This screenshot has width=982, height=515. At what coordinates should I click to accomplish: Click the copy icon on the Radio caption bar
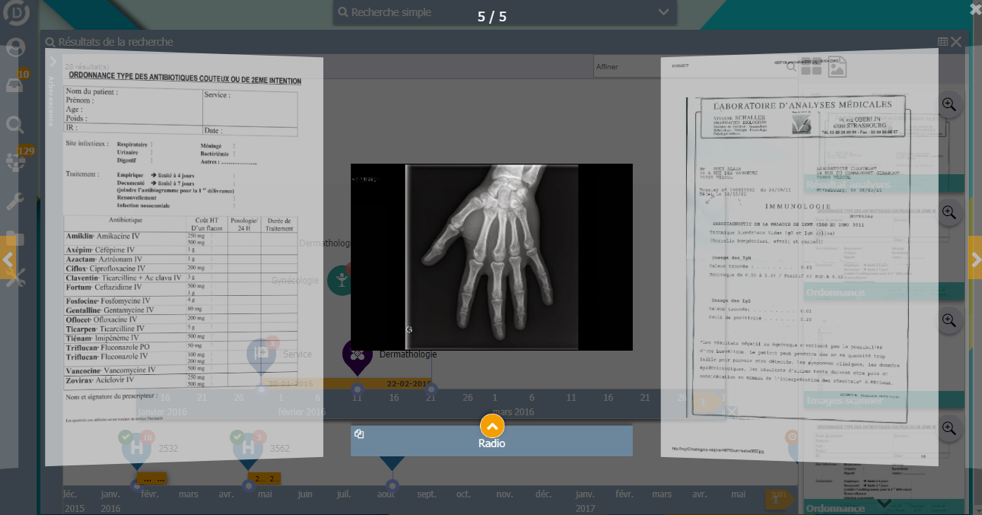tap(359, 434)
